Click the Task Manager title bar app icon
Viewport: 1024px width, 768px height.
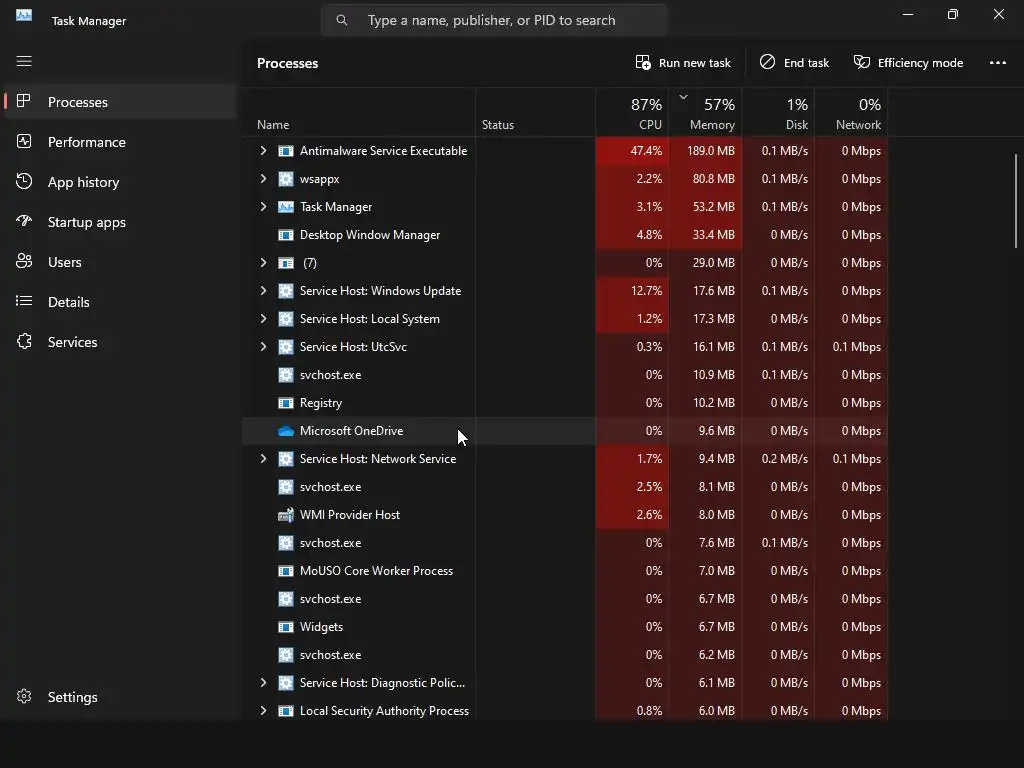[24, 15]
